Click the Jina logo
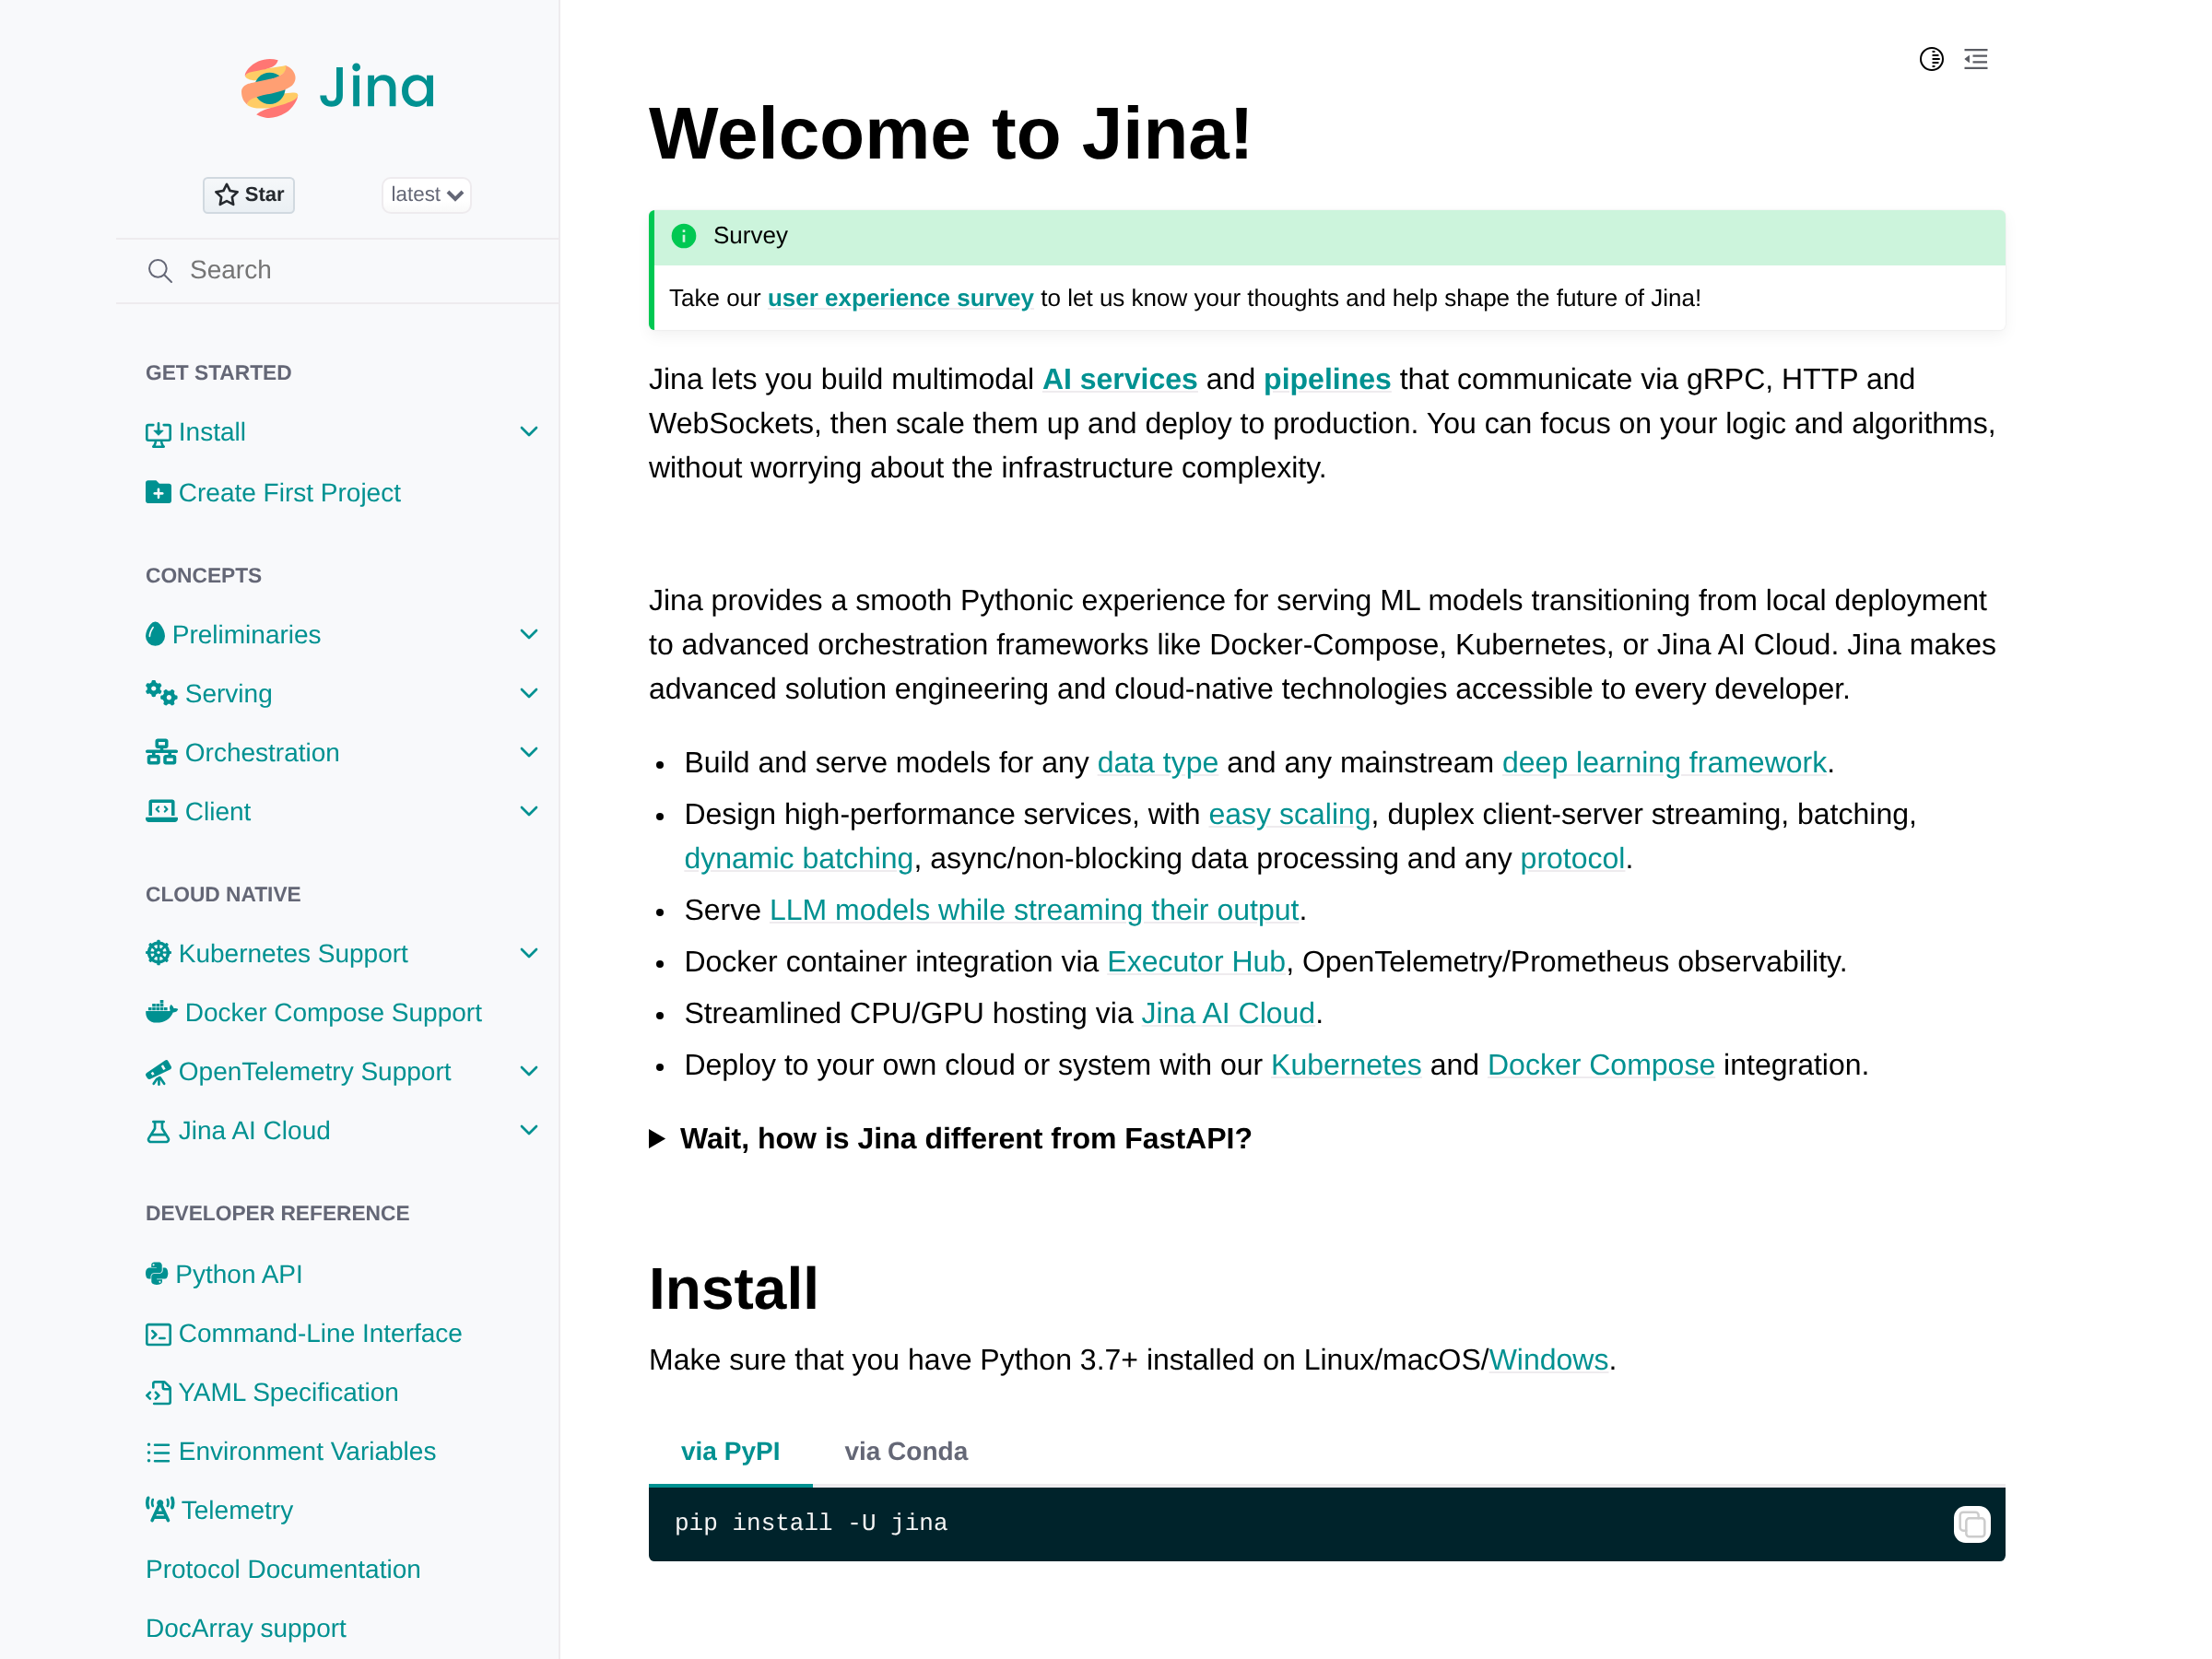The image size is (2212, 1659). tap(338, 88)
